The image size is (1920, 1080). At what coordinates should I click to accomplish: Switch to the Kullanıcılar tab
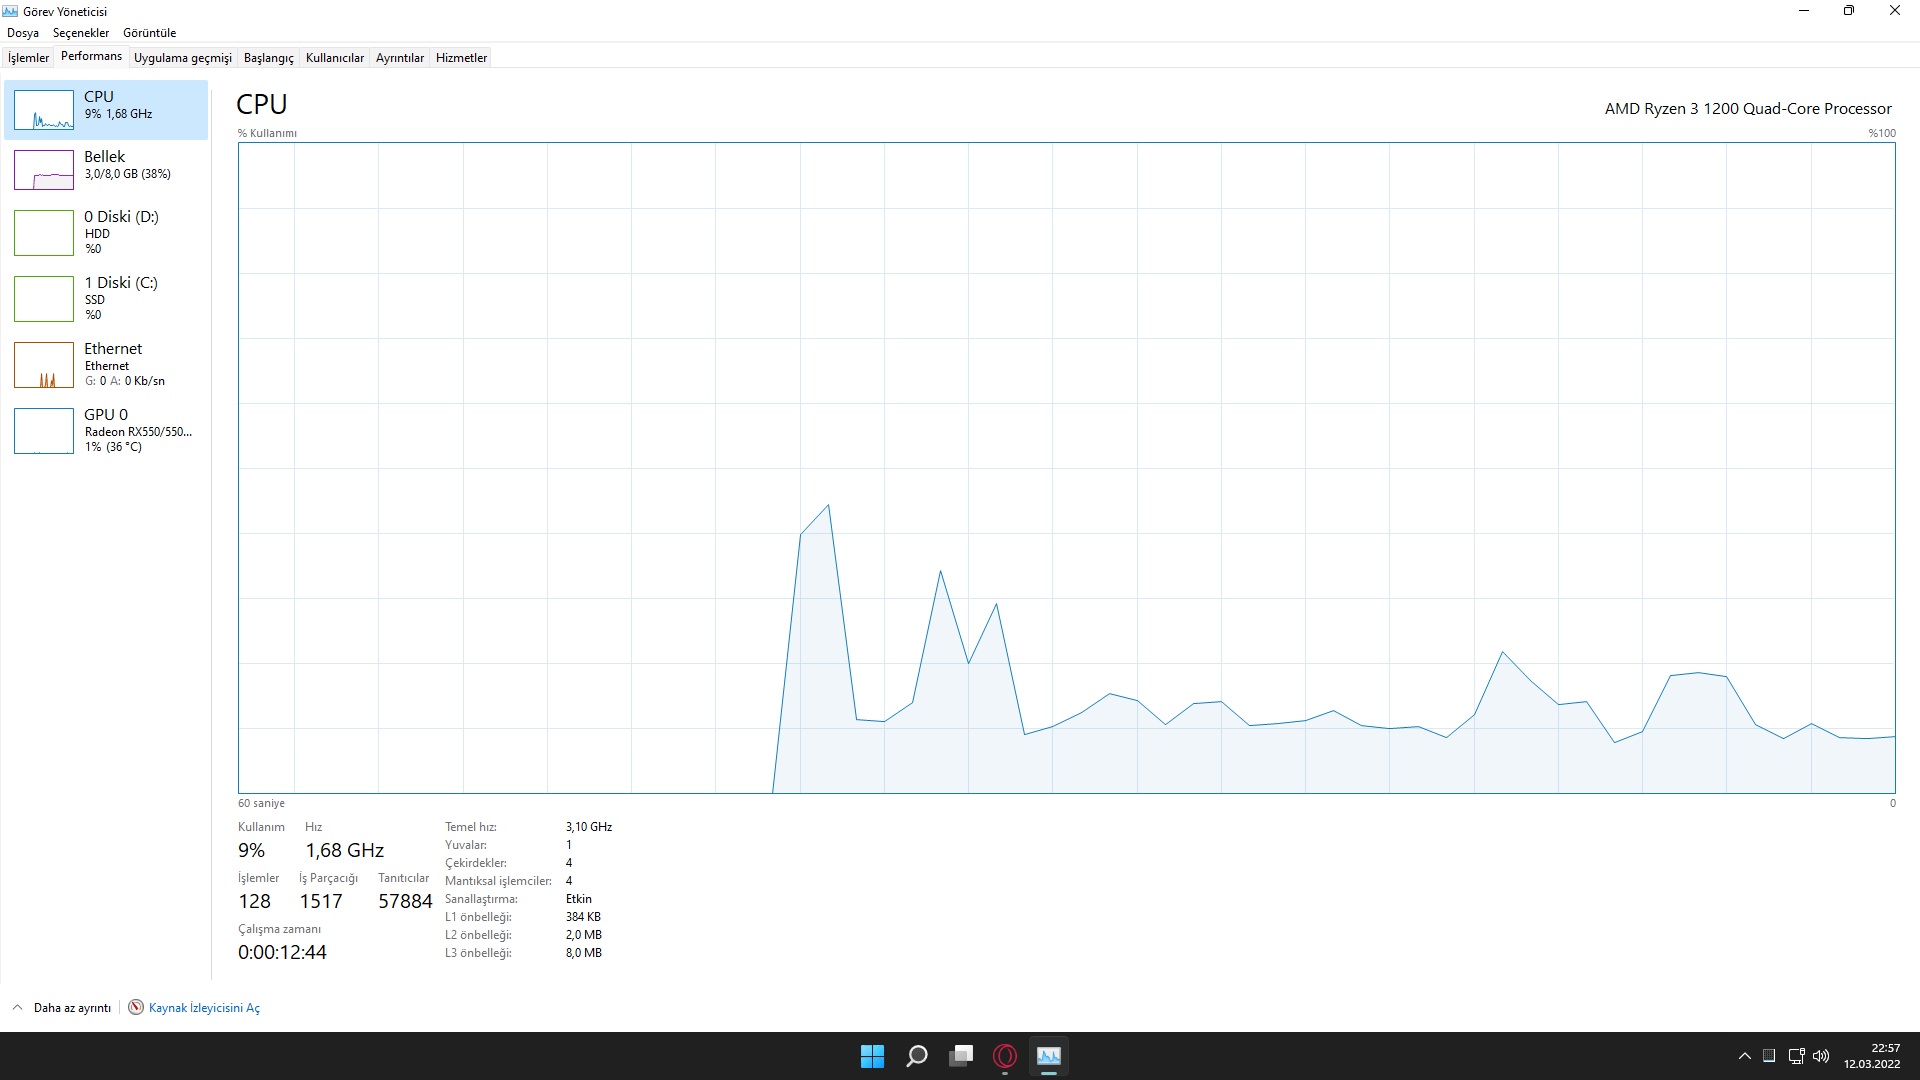pos(335,58)
